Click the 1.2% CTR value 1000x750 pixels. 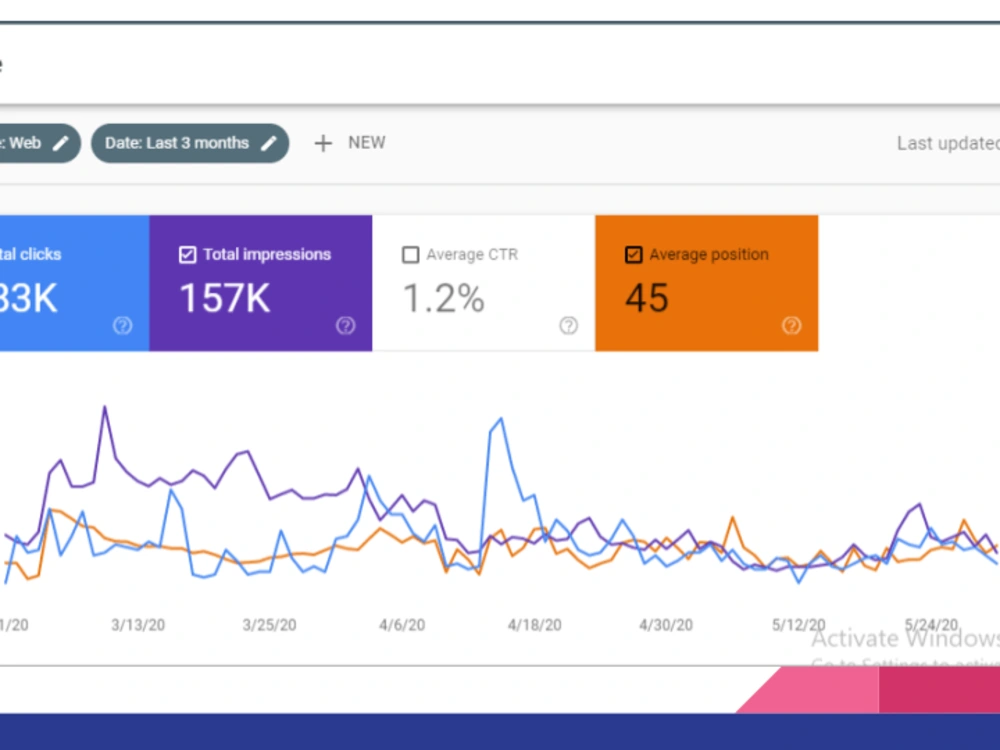tap(444, 298)
